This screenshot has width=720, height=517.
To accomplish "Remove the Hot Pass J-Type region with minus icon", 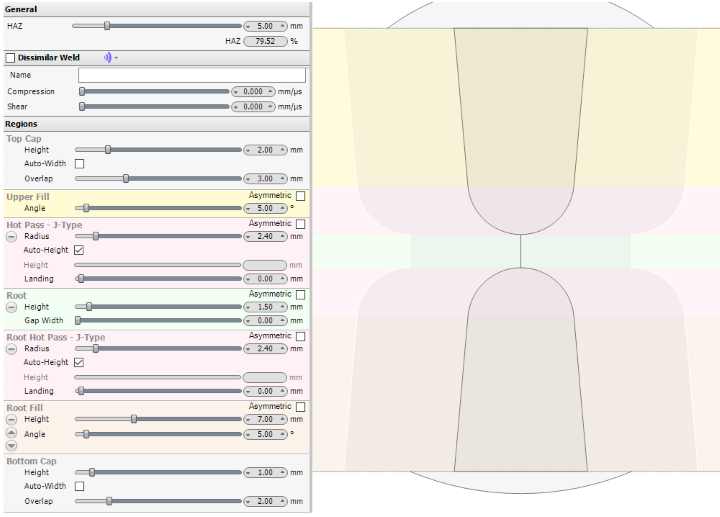I will coord(11,236).
